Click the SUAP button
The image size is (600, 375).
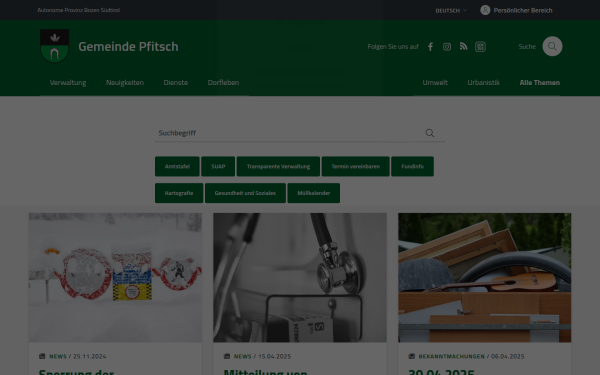click(218, 166)
